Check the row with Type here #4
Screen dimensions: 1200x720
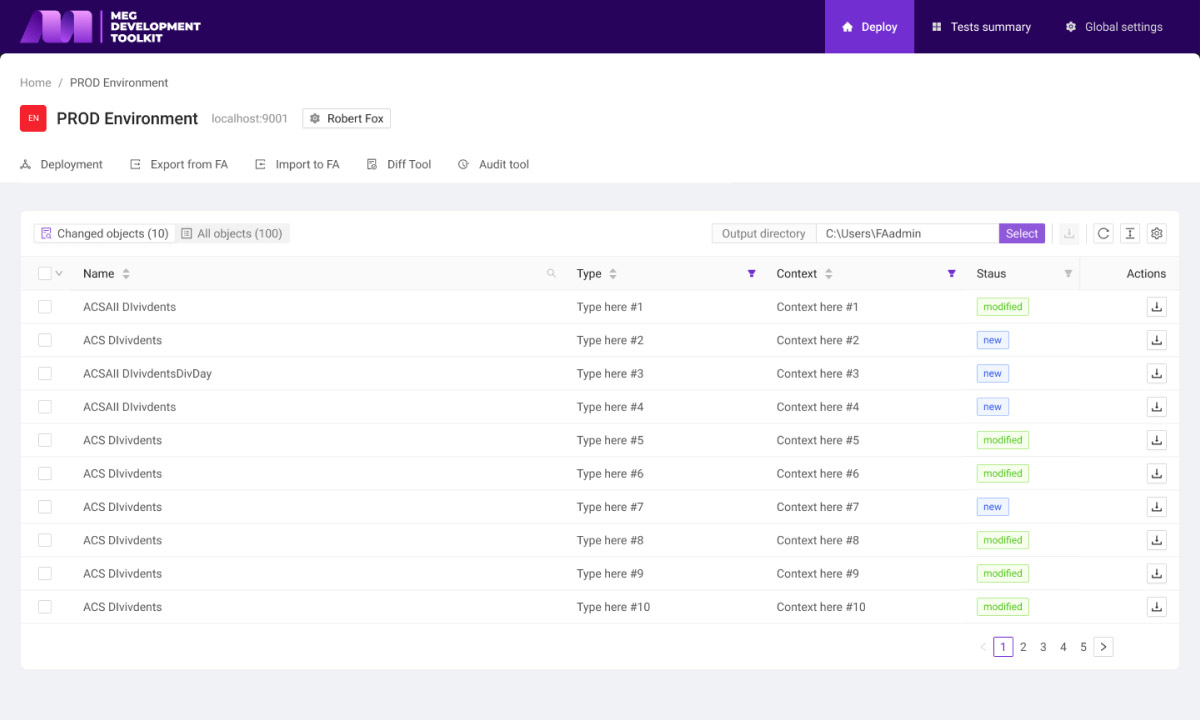tap(45, 407)
